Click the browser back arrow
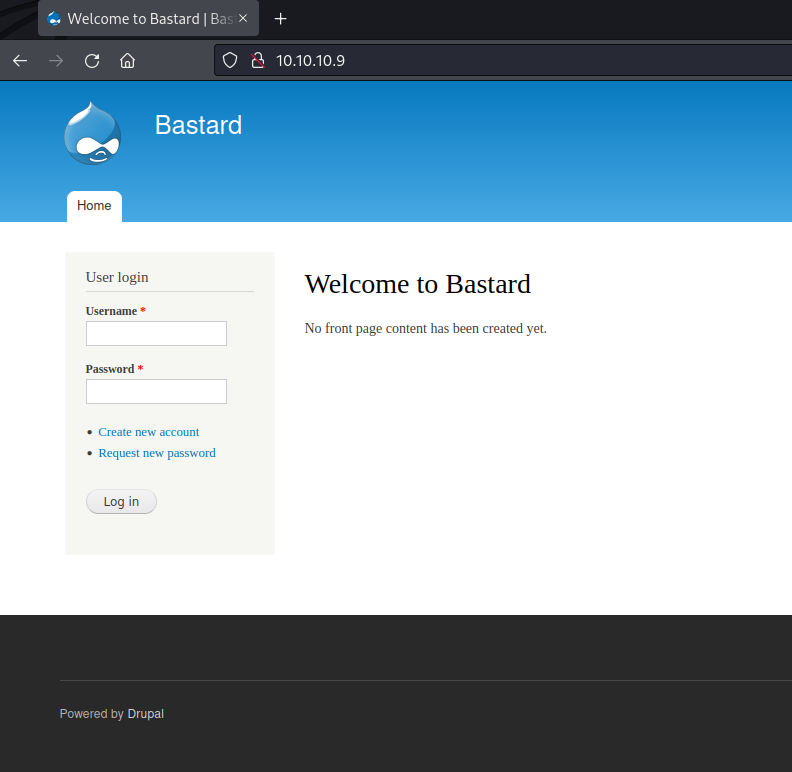Image resolution: width=792 pixels, height=772 pixels. pos(20,61)
